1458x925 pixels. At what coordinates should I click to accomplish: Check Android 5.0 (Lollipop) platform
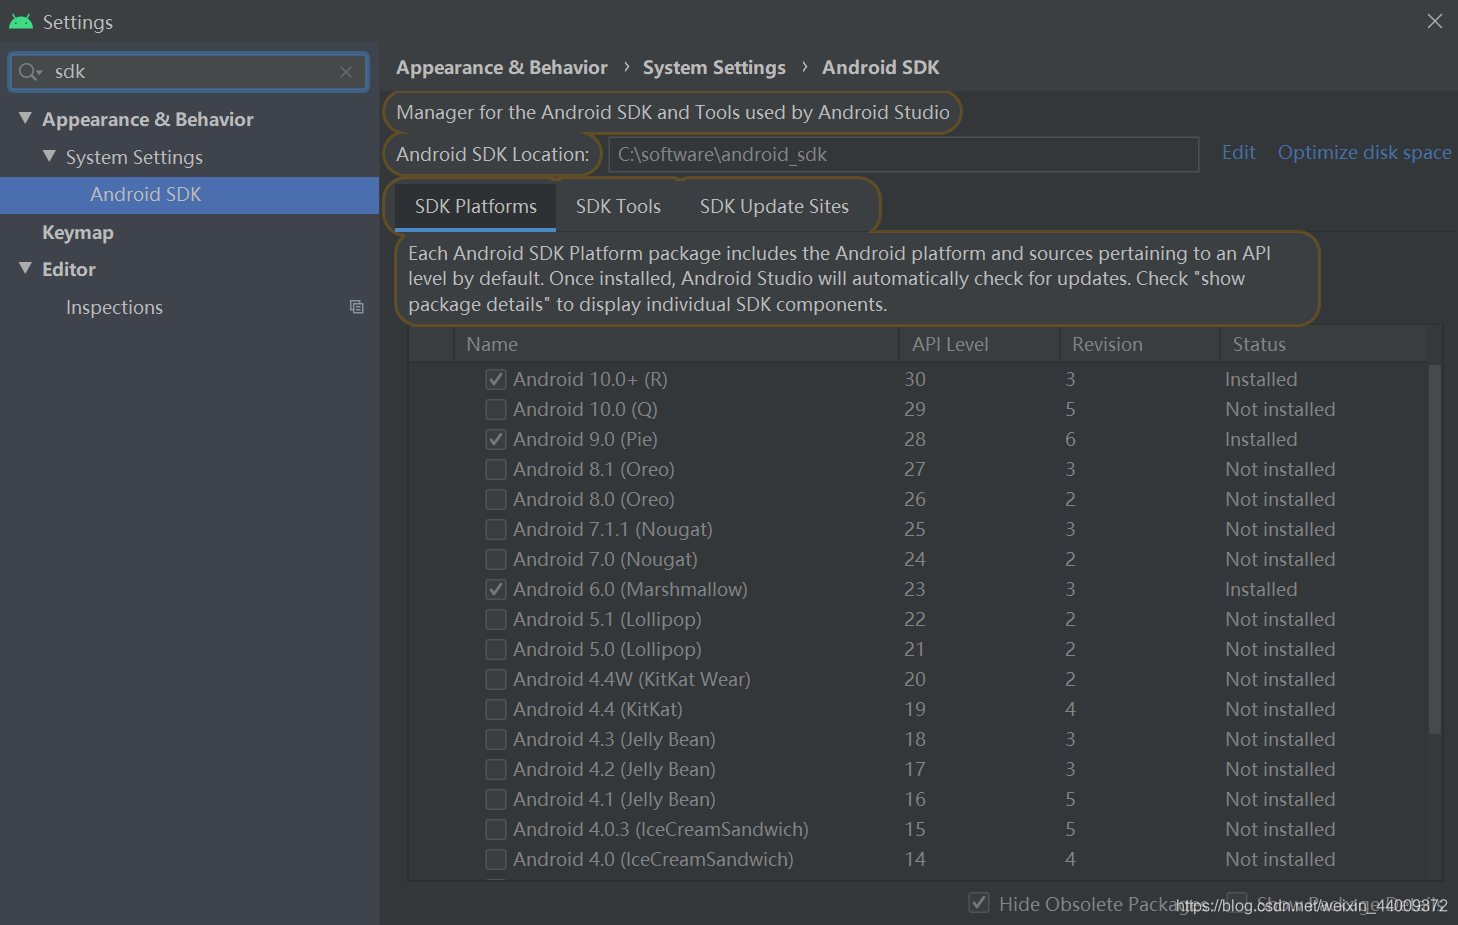coord(496,650)
